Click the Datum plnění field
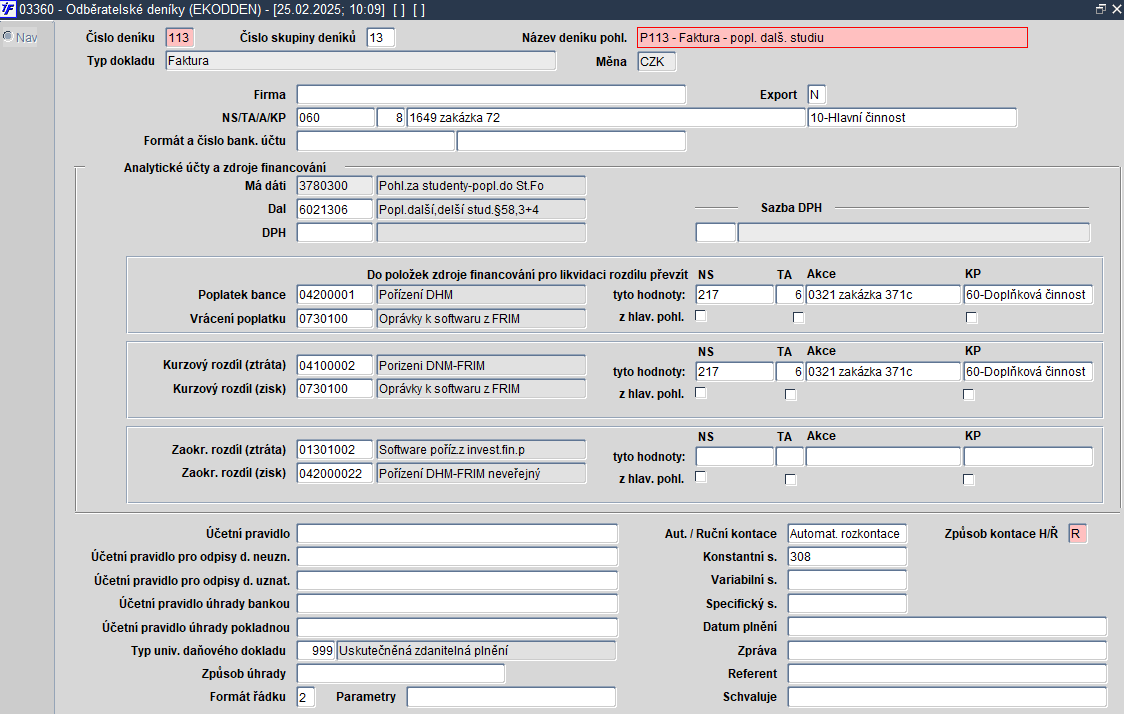 [x=948, y=627]
